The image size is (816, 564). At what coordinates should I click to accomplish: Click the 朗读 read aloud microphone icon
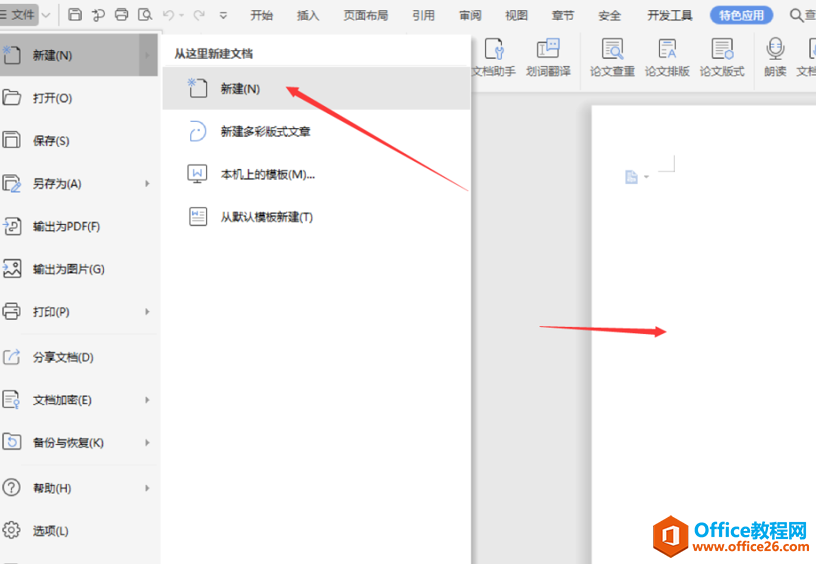pyautogui.click(x=775, y=57)
